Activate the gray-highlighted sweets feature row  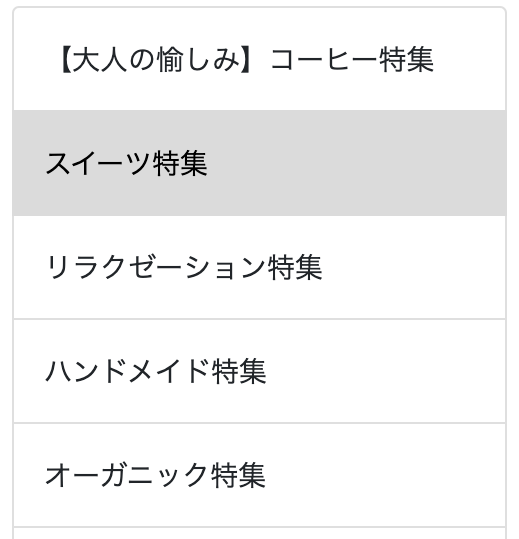coord(260,163)
